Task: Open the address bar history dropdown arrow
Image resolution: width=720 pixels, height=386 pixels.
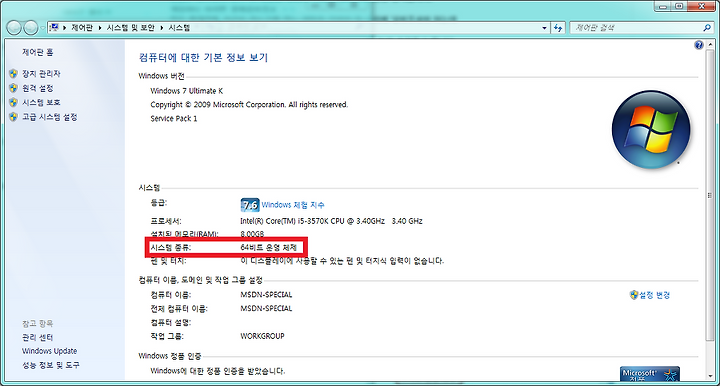Action: (545, 28)
